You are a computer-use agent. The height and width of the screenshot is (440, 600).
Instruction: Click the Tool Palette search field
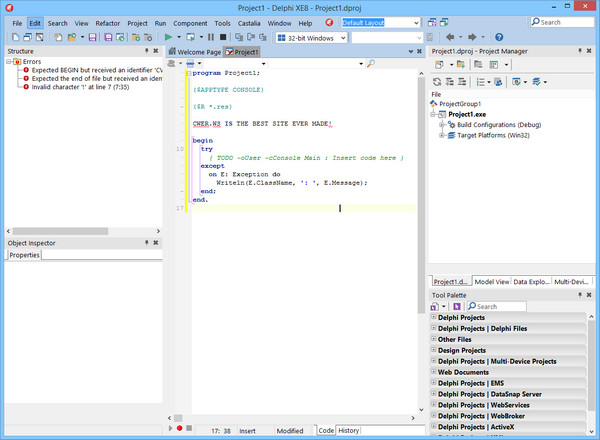500,306
